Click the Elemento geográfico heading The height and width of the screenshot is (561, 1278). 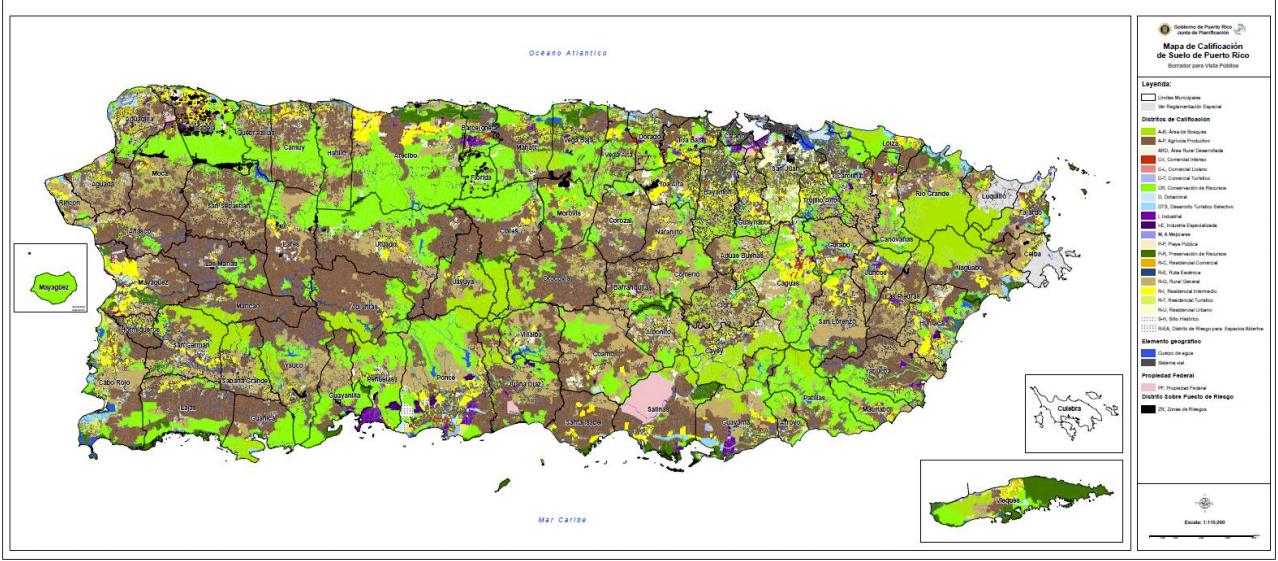(1173, 341)
